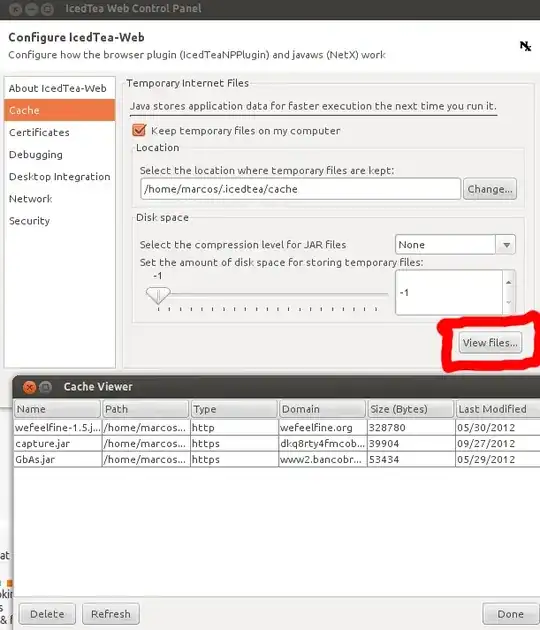
Task: Delete the selected cache entry
Action: point(47,614)
